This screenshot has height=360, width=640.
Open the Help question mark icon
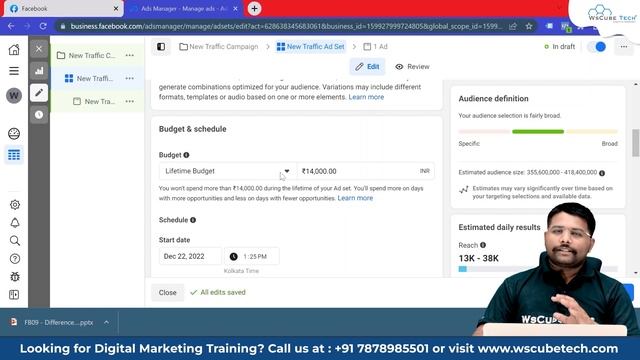[15, 259]
